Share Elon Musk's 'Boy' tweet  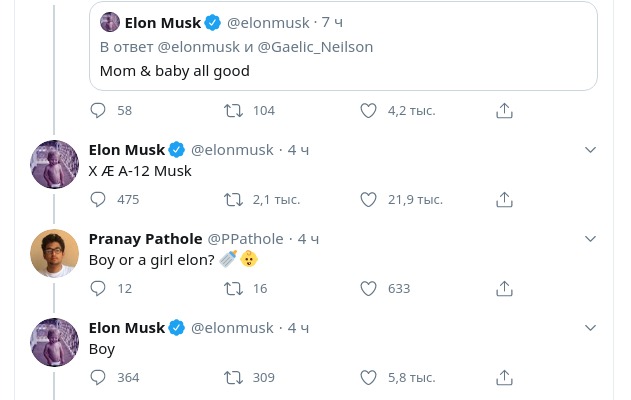[504, 378]
